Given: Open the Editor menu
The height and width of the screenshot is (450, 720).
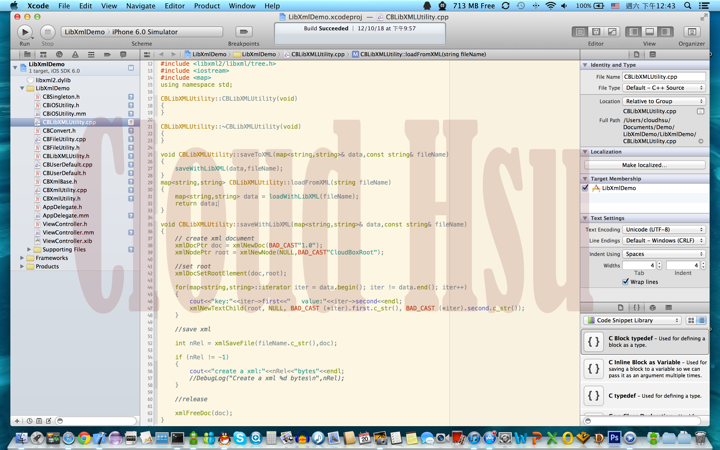Looking at the screenshot, I should 174,6.
